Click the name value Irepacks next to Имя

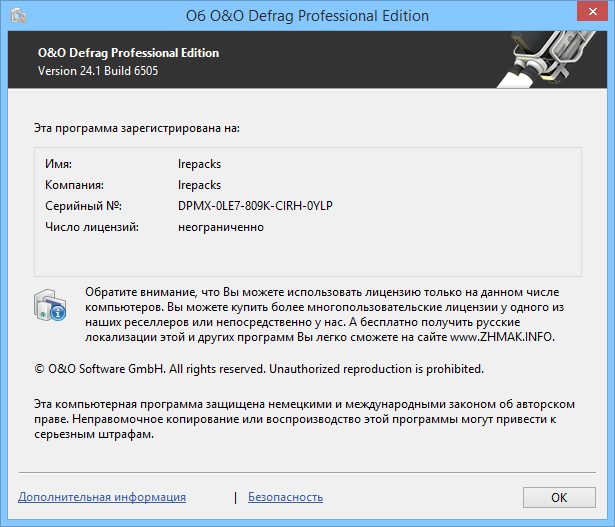coord(199,164)
